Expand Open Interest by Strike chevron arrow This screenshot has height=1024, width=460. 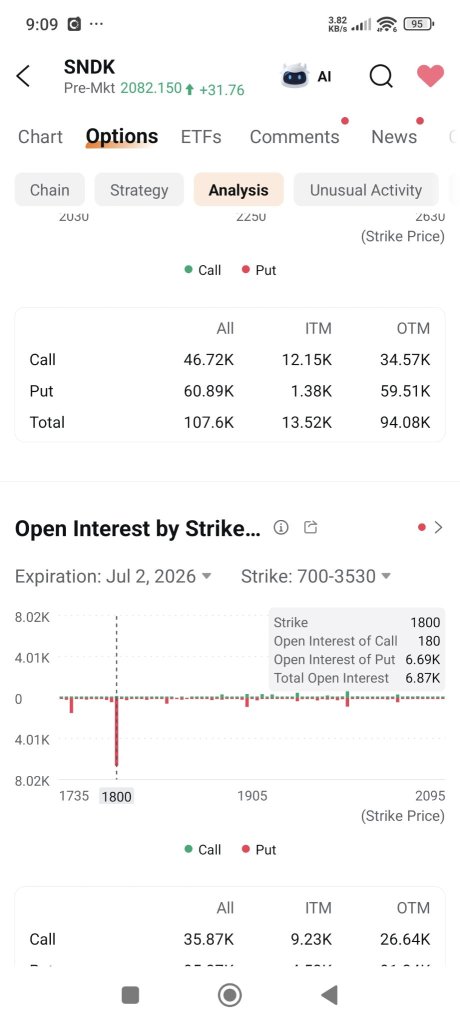[x=438, y=528]
